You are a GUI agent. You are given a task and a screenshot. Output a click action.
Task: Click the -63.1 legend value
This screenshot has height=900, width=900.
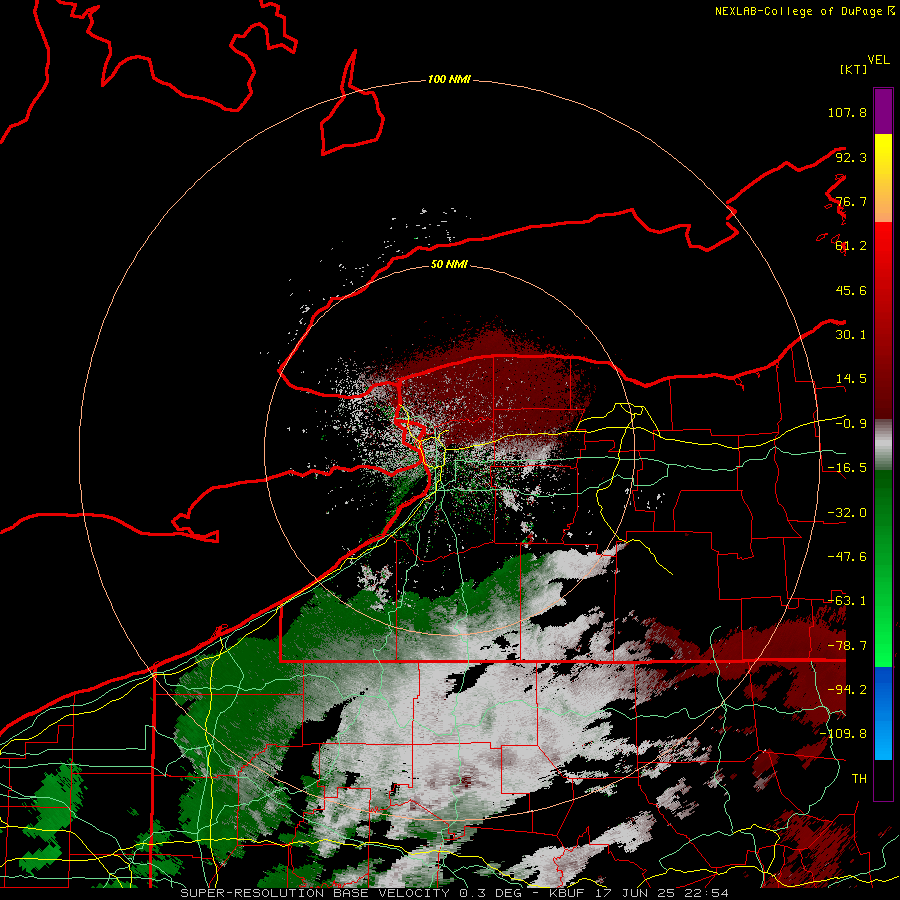pos(847,601)
